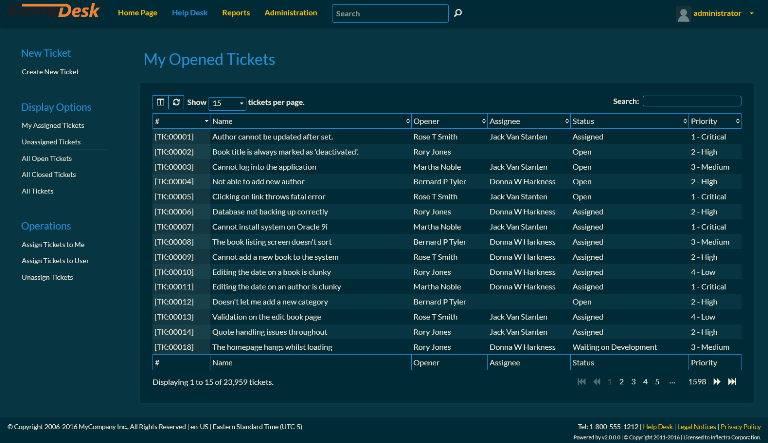Sort by Name column header arrow
Screen dimensions: 768x443
pyautogui.click(x=406, y=121)
